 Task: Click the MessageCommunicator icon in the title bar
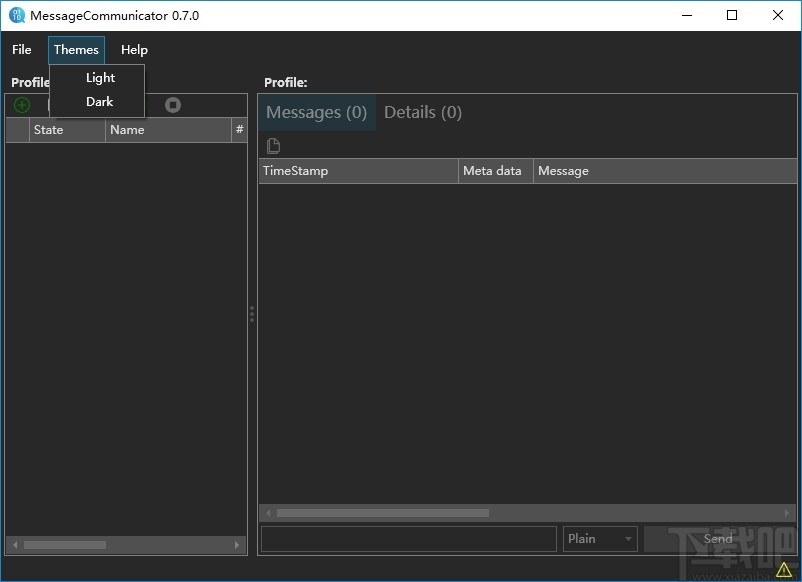click(x=15, y=15)
